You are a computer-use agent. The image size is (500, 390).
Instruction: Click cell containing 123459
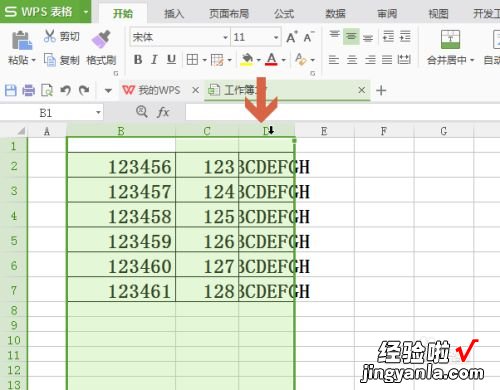[x=121, y=241]
